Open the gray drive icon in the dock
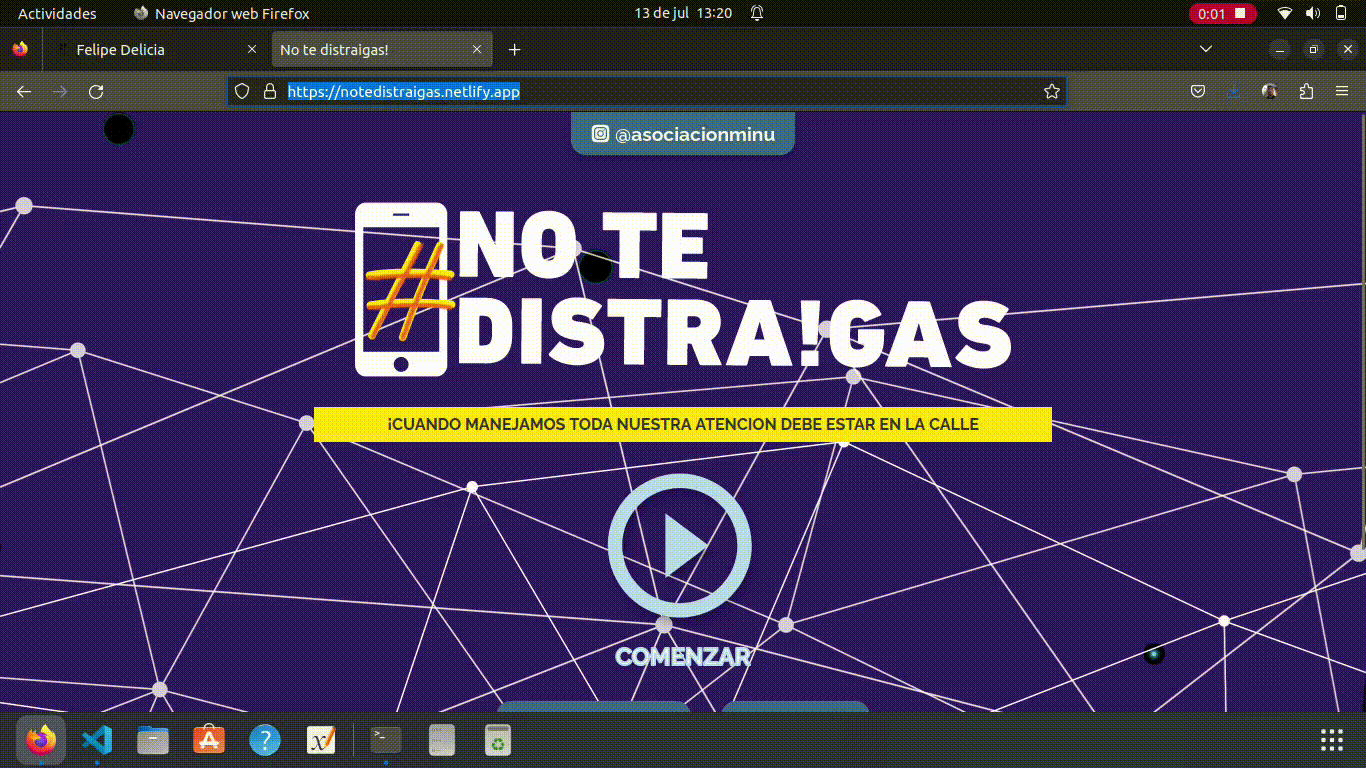Screen dimensions: 1366x768 tap(441, 740)
